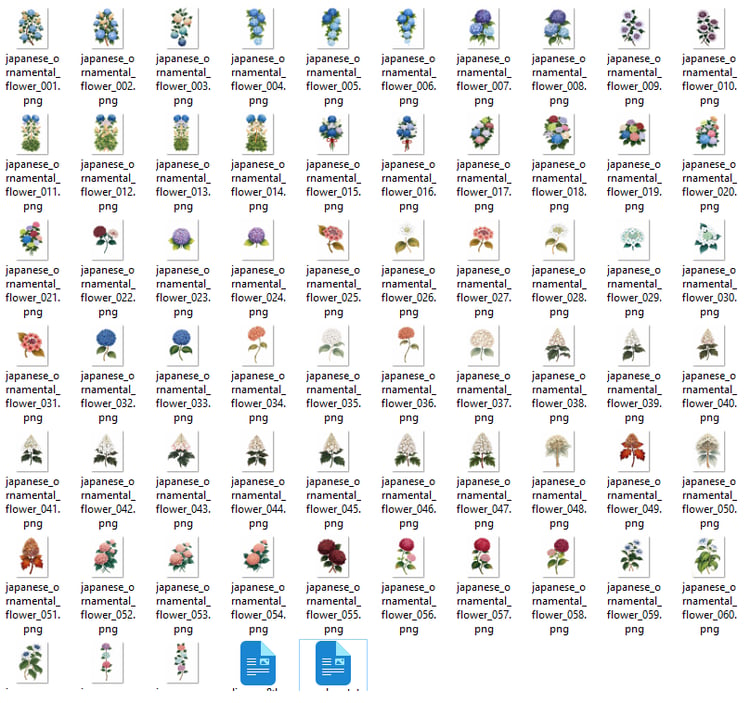
Task: Click japanese_ornamental_flower_041.png thumbnail
Action: tap(32, 451)
